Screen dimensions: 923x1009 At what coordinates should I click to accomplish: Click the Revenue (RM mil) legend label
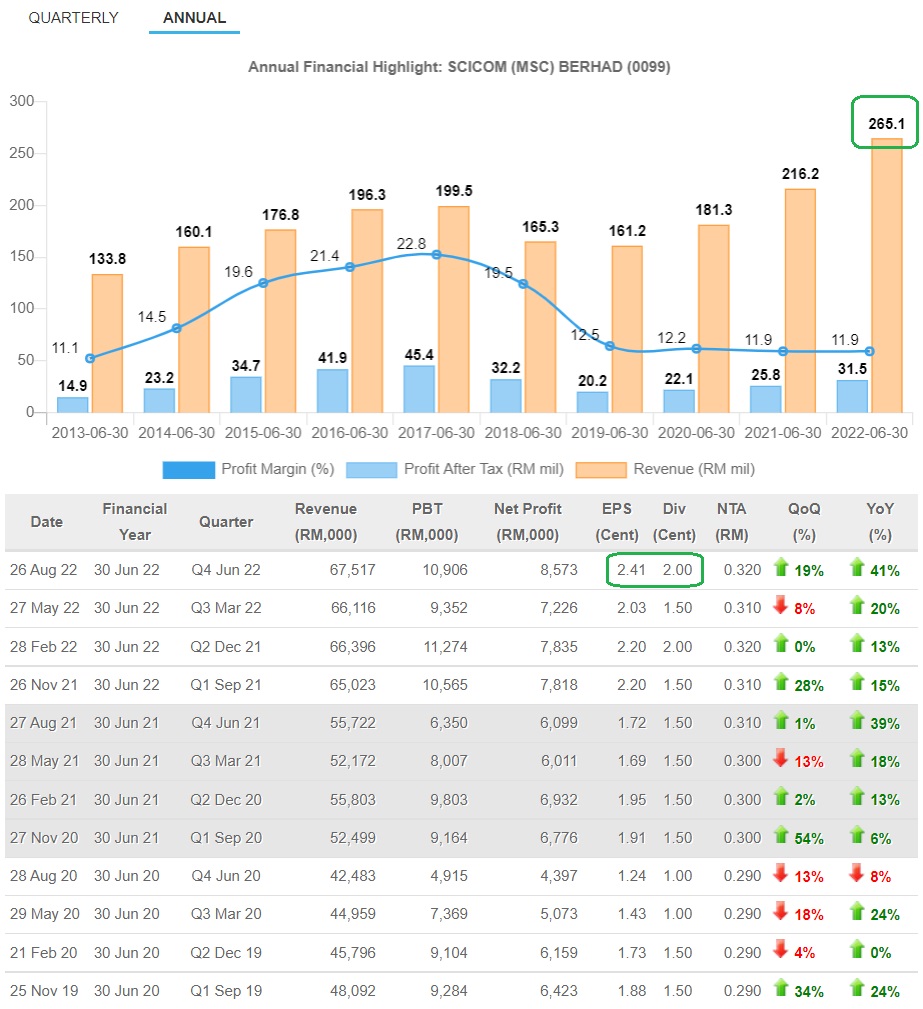tap(694, 469)
